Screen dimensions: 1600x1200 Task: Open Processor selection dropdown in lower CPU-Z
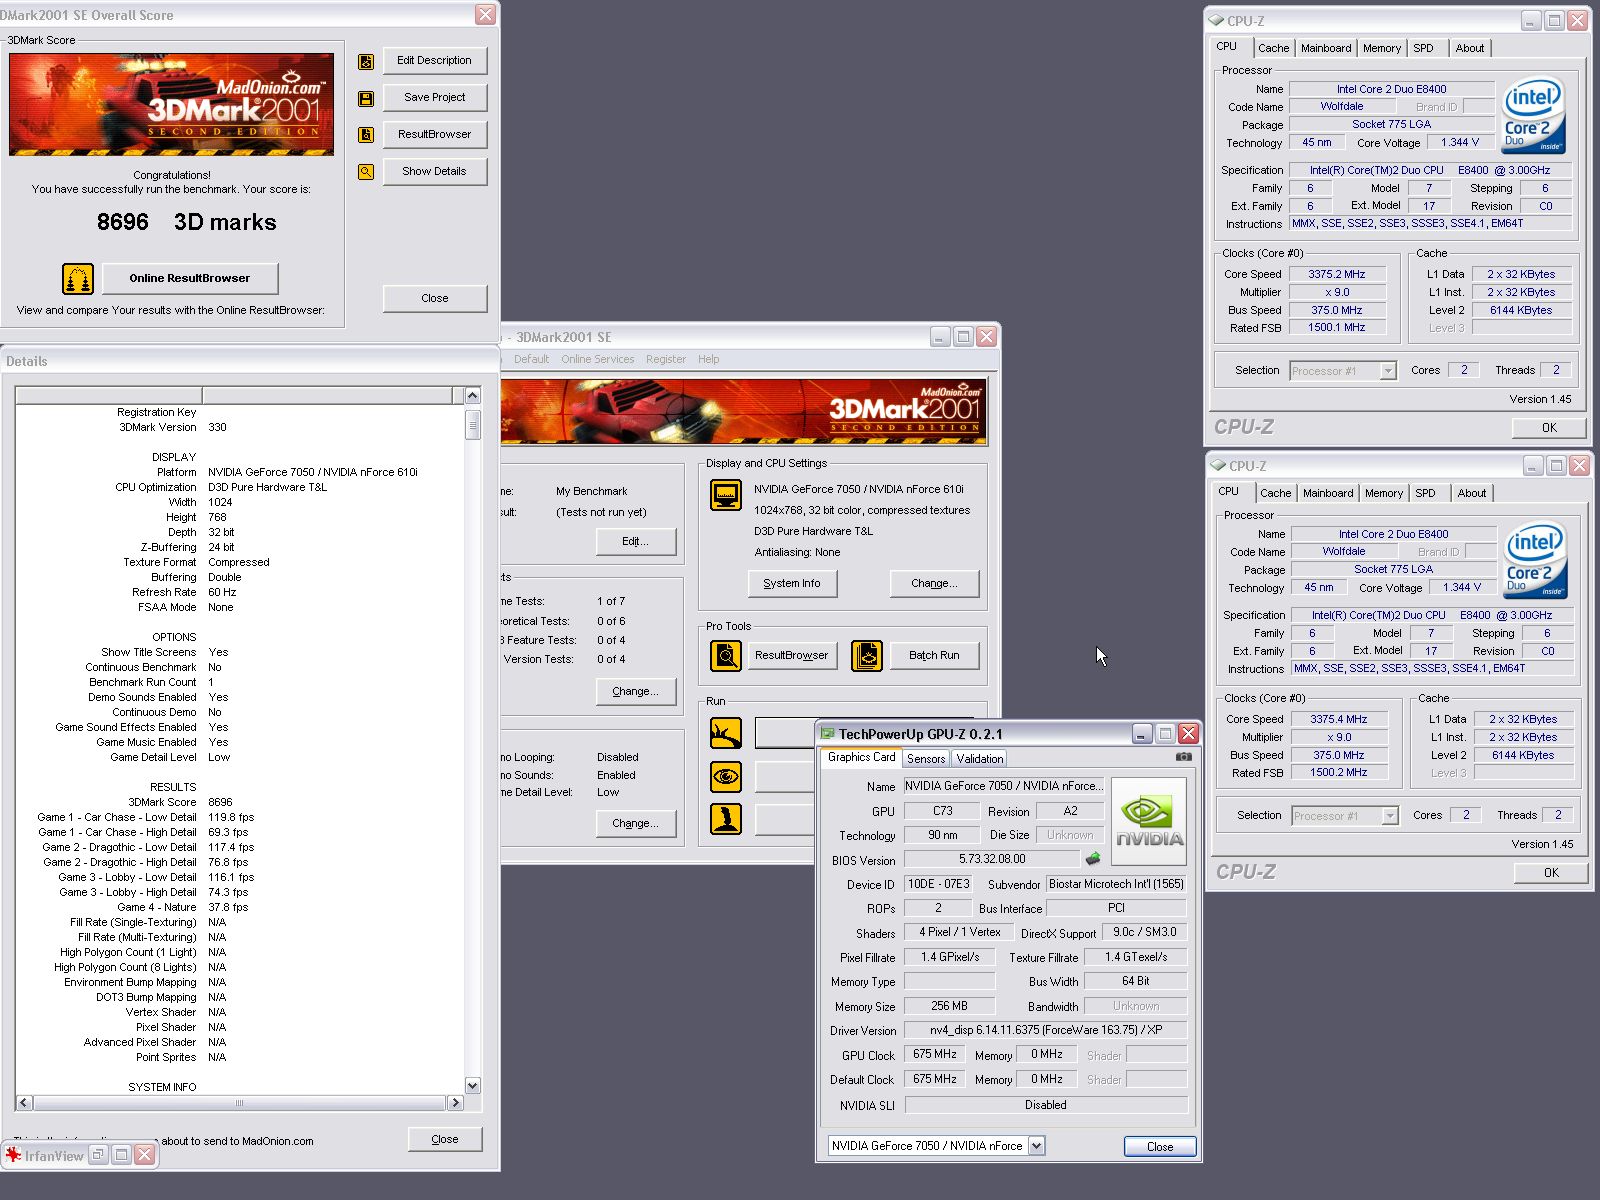click(1390, 816)
